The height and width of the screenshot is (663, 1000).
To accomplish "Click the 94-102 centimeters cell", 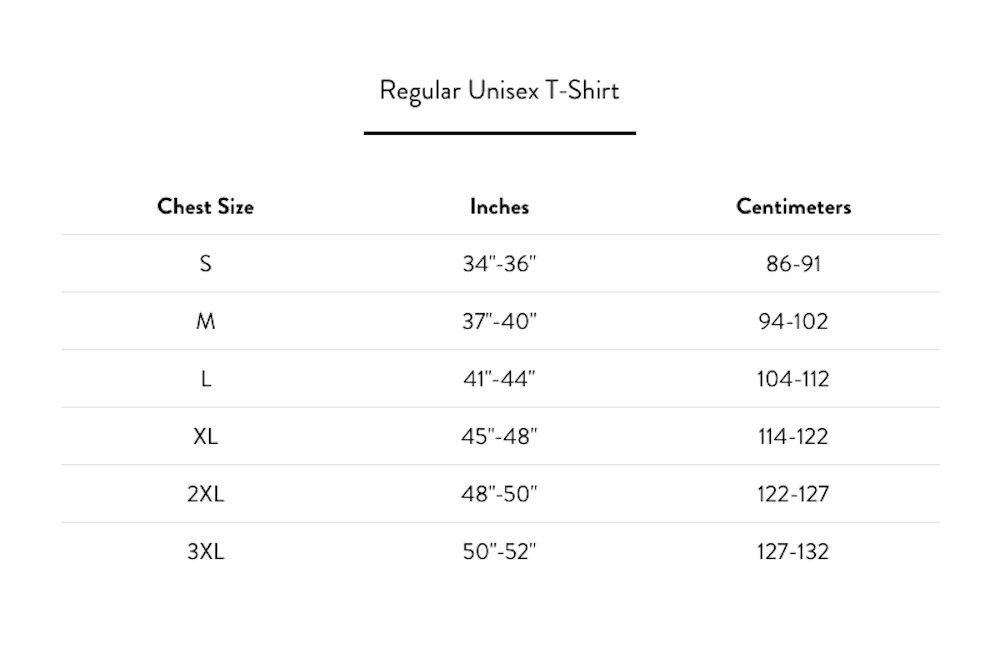I will (793, 321).
